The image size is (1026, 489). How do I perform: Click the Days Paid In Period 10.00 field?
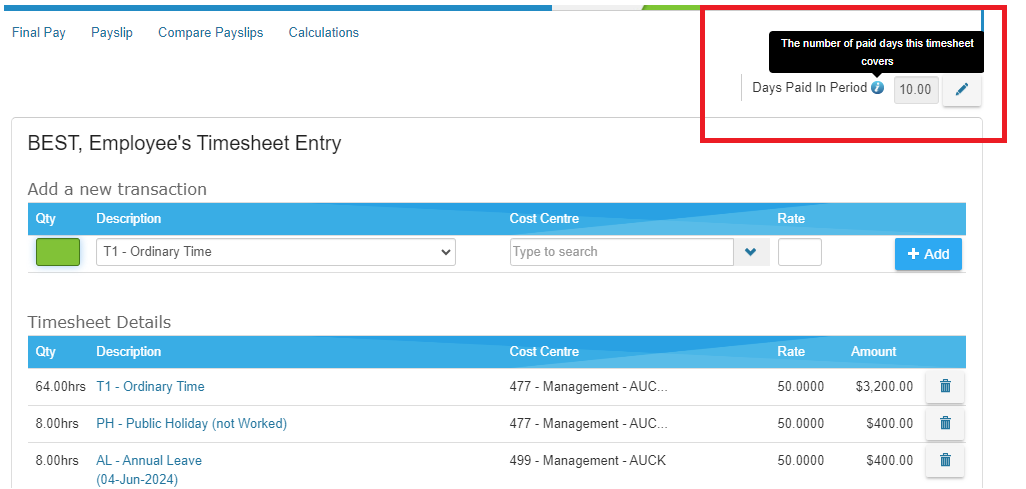pyautogui.click(x=916, y=90)
